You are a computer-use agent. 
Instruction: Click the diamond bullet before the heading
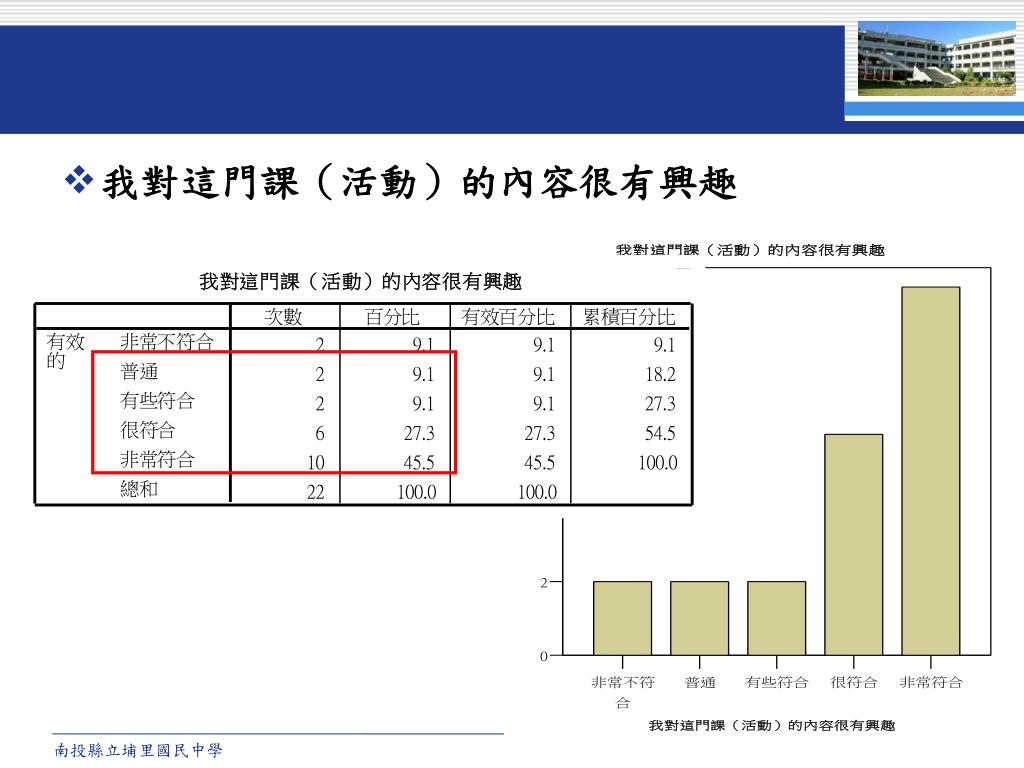[79, 180]
